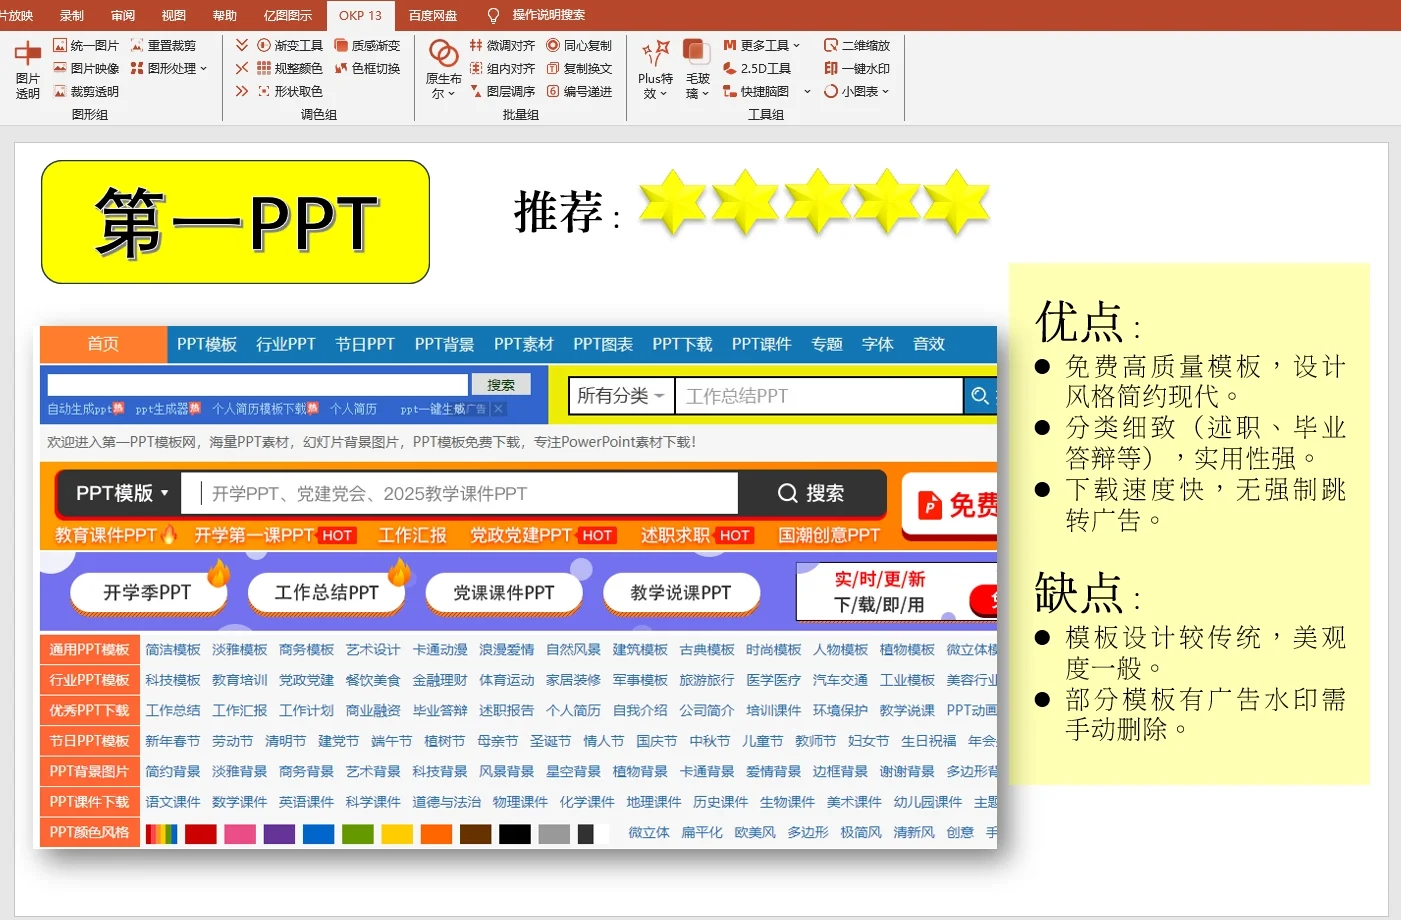Open the 图层调序 layer ordering tool

click(x=506, y=91)
